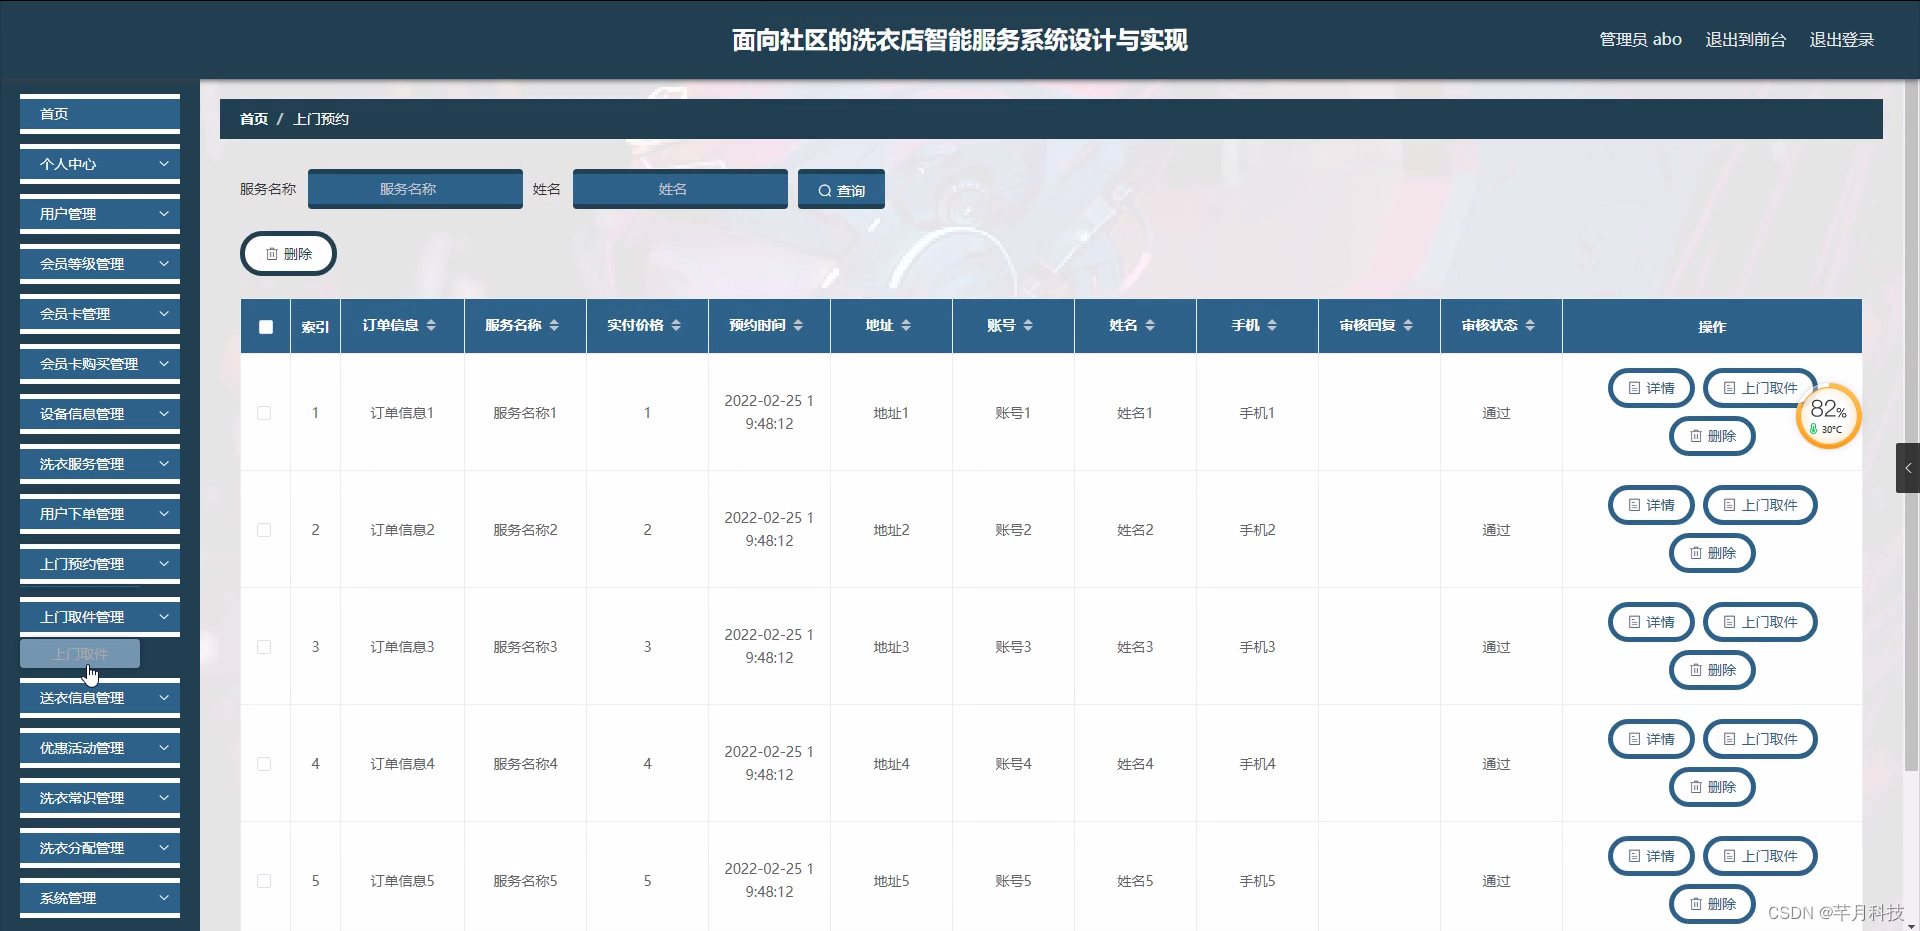1920x931 pixels.
Task: Click the thermometer icon in the weather widget
Action: pos(1813,429)
